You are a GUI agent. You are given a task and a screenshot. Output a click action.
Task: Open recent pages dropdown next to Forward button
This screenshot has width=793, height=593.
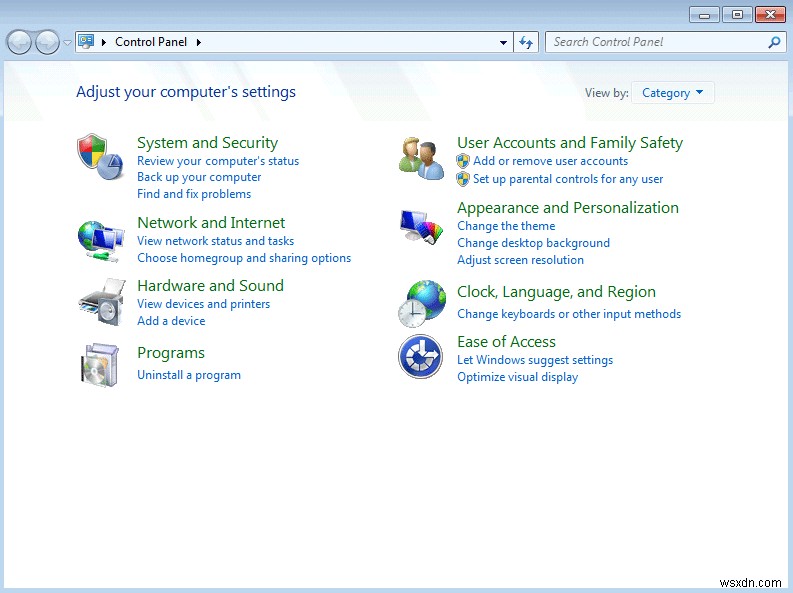click(67, 43)
